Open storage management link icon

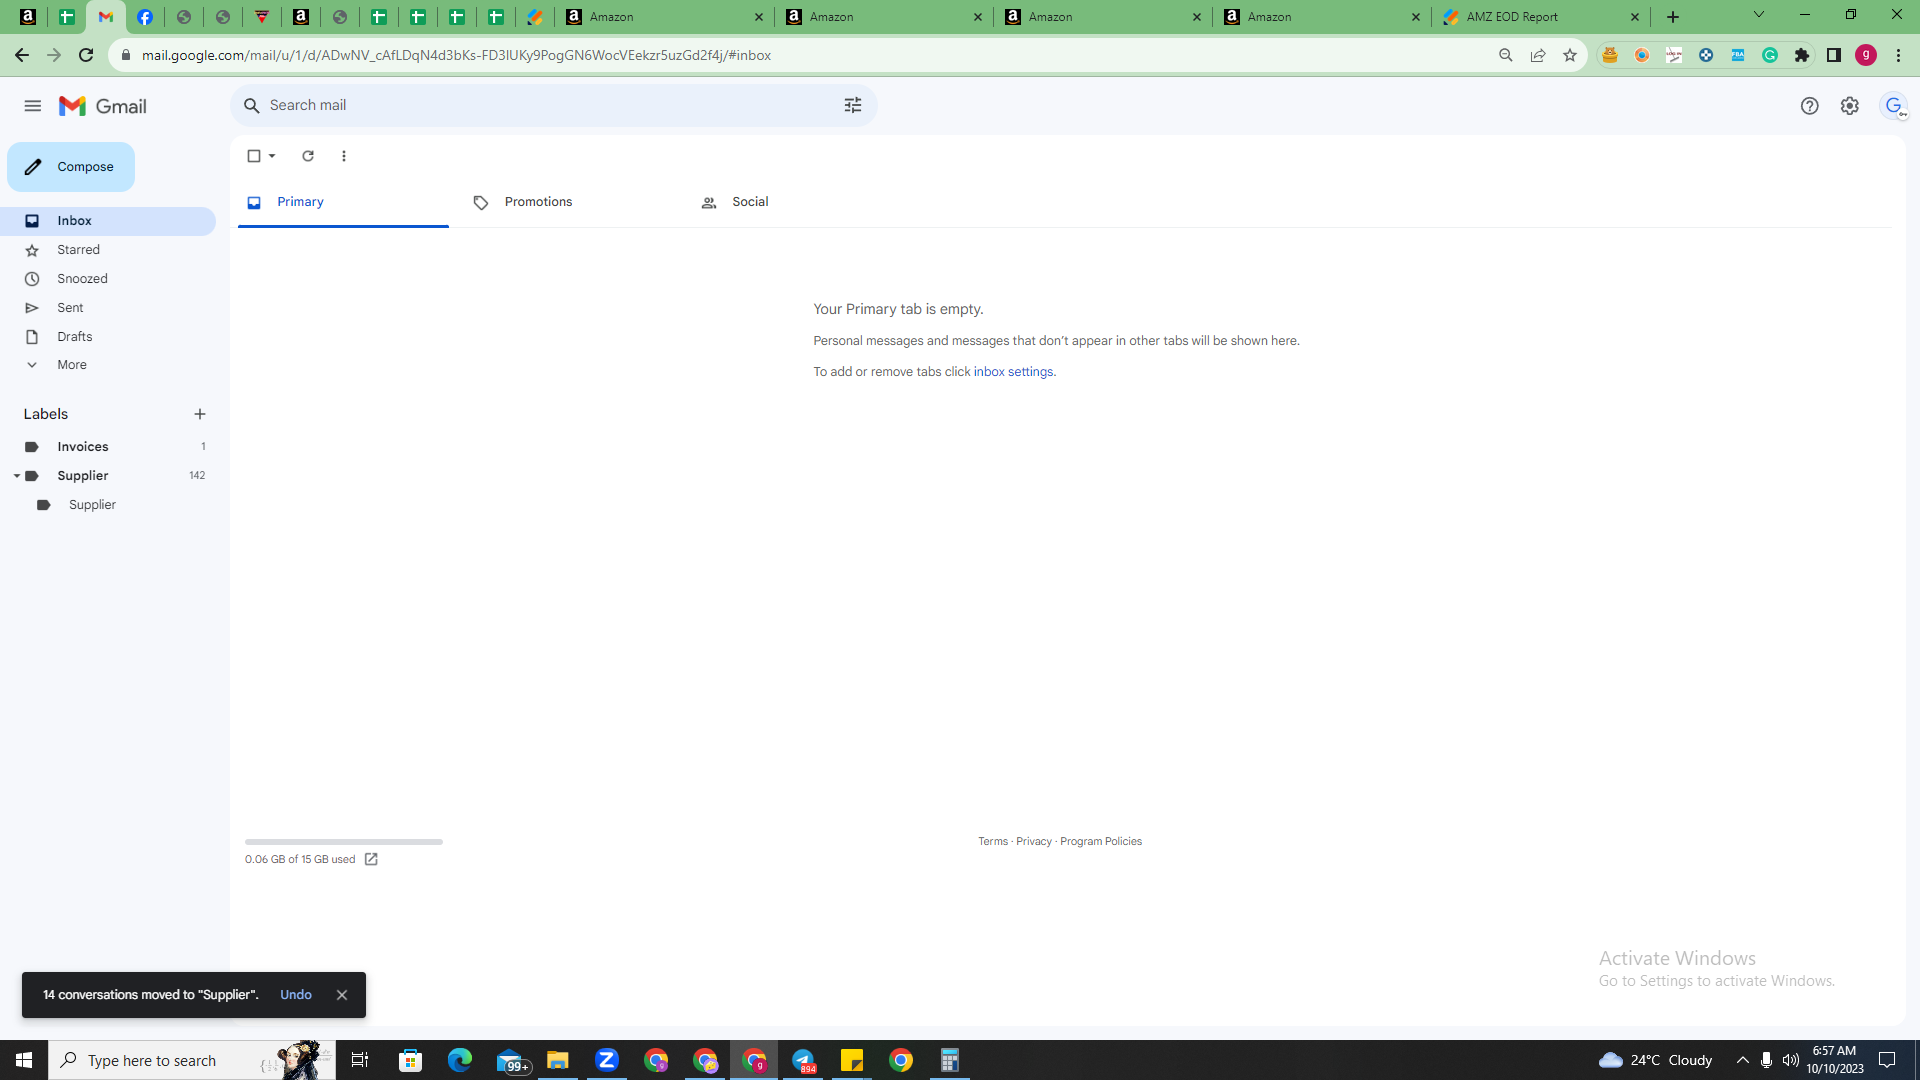click(371, 859)
